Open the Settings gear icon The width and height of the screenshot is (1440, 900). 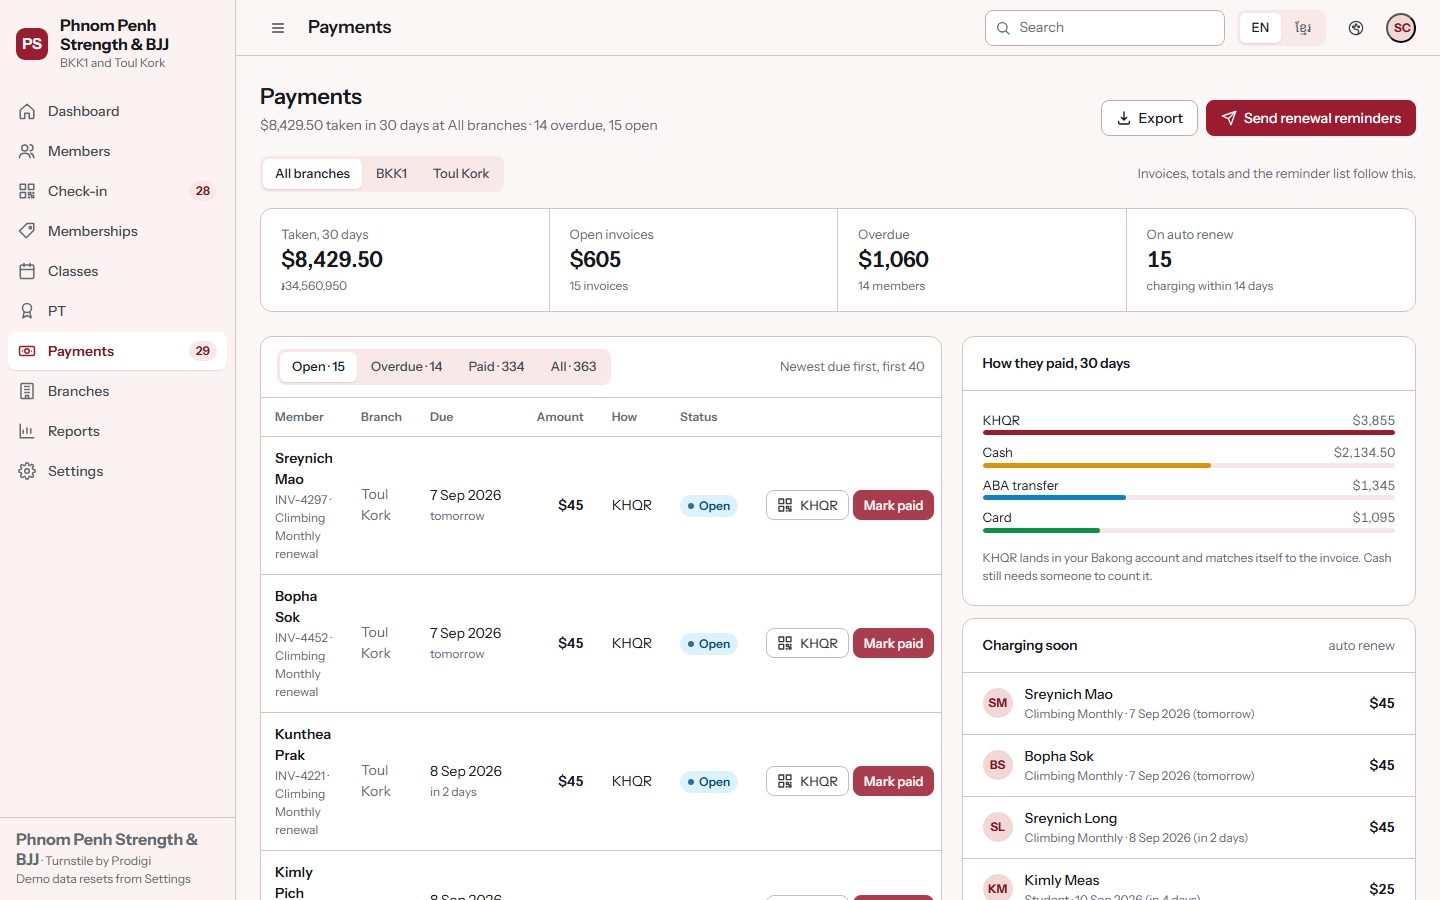(x=27, y=471)
